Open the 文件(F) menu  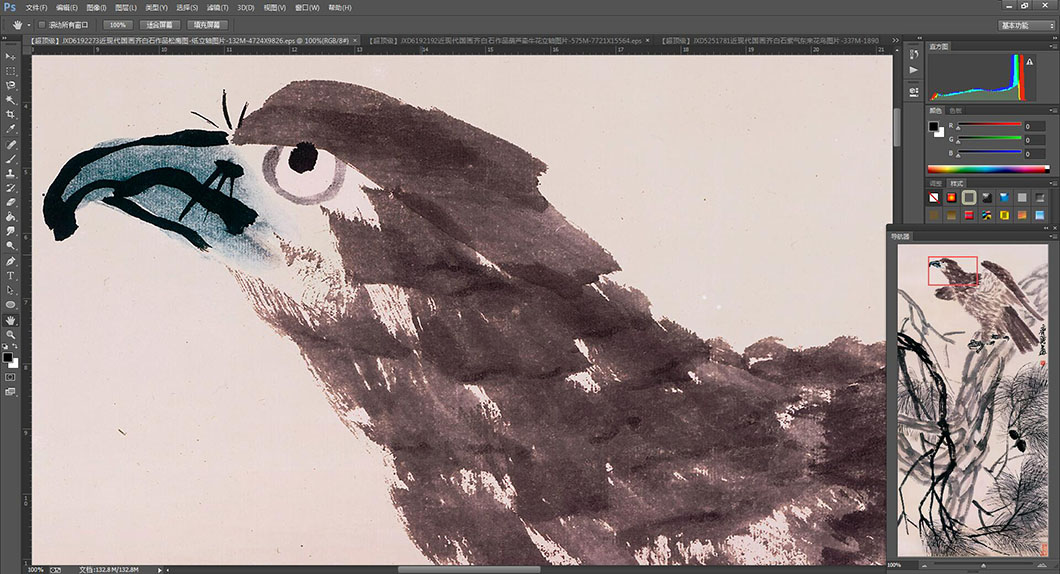click(x=37, y=7)
